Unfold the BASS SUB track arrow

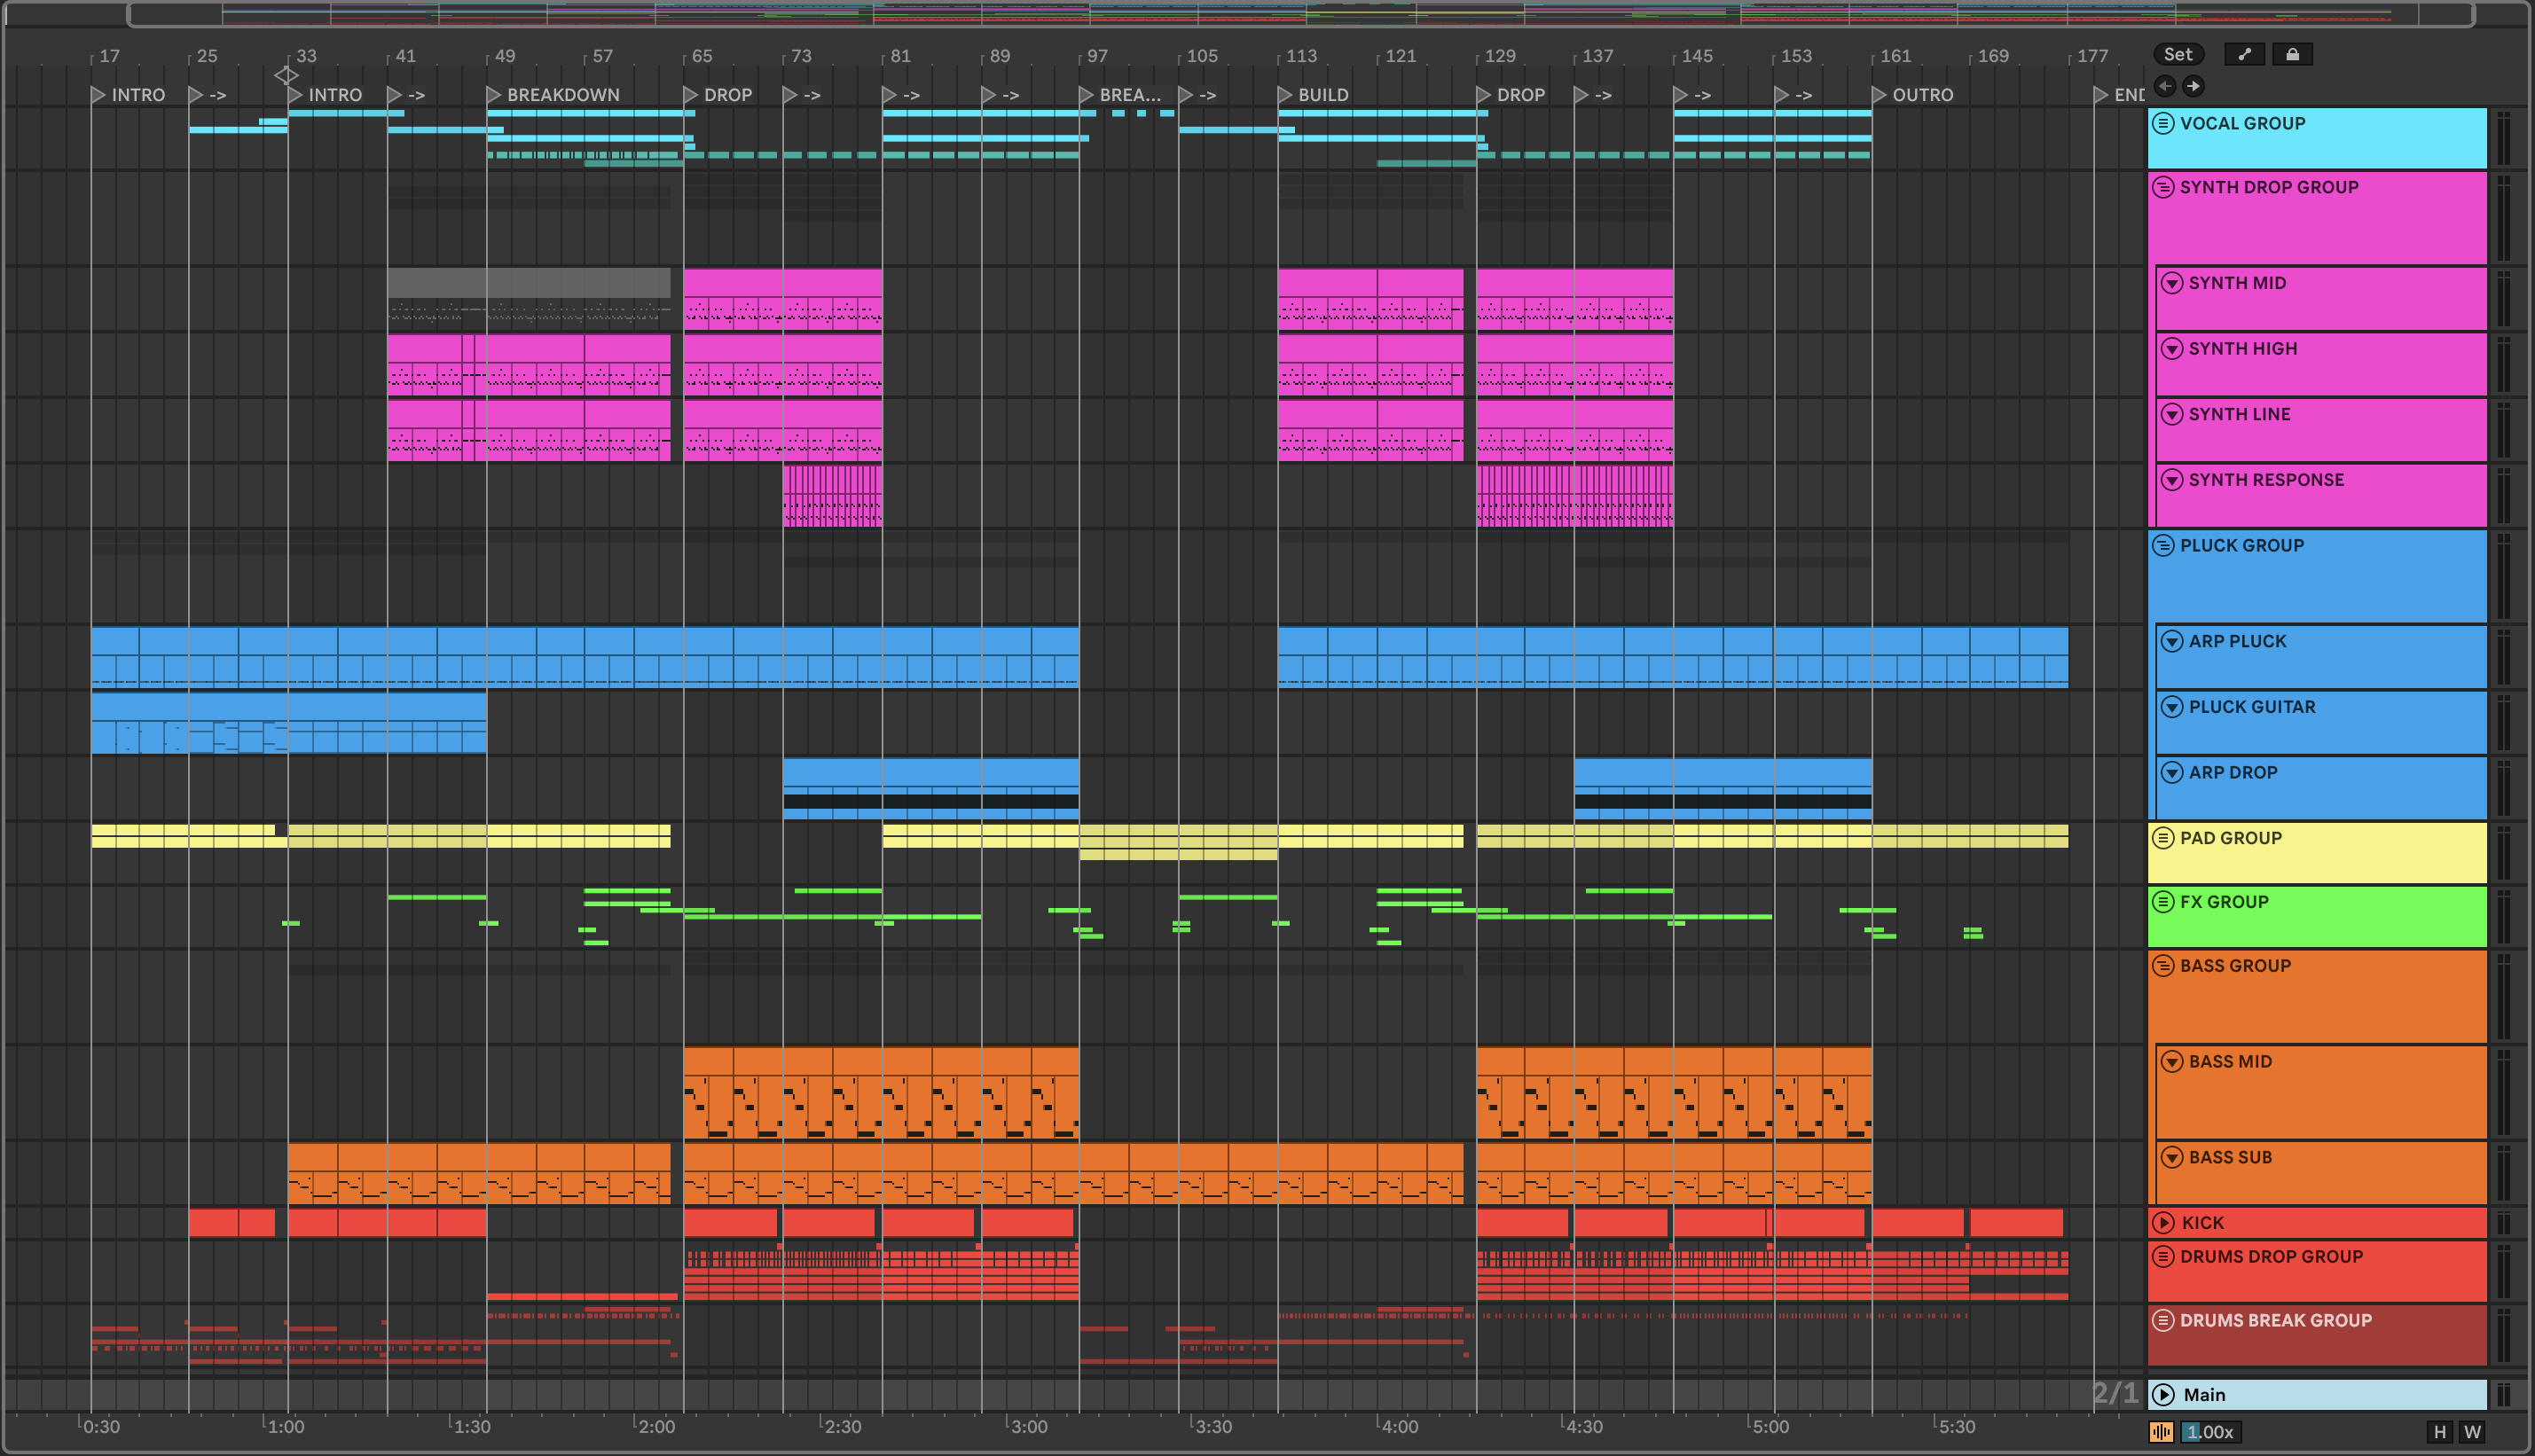point(2171,1157)
